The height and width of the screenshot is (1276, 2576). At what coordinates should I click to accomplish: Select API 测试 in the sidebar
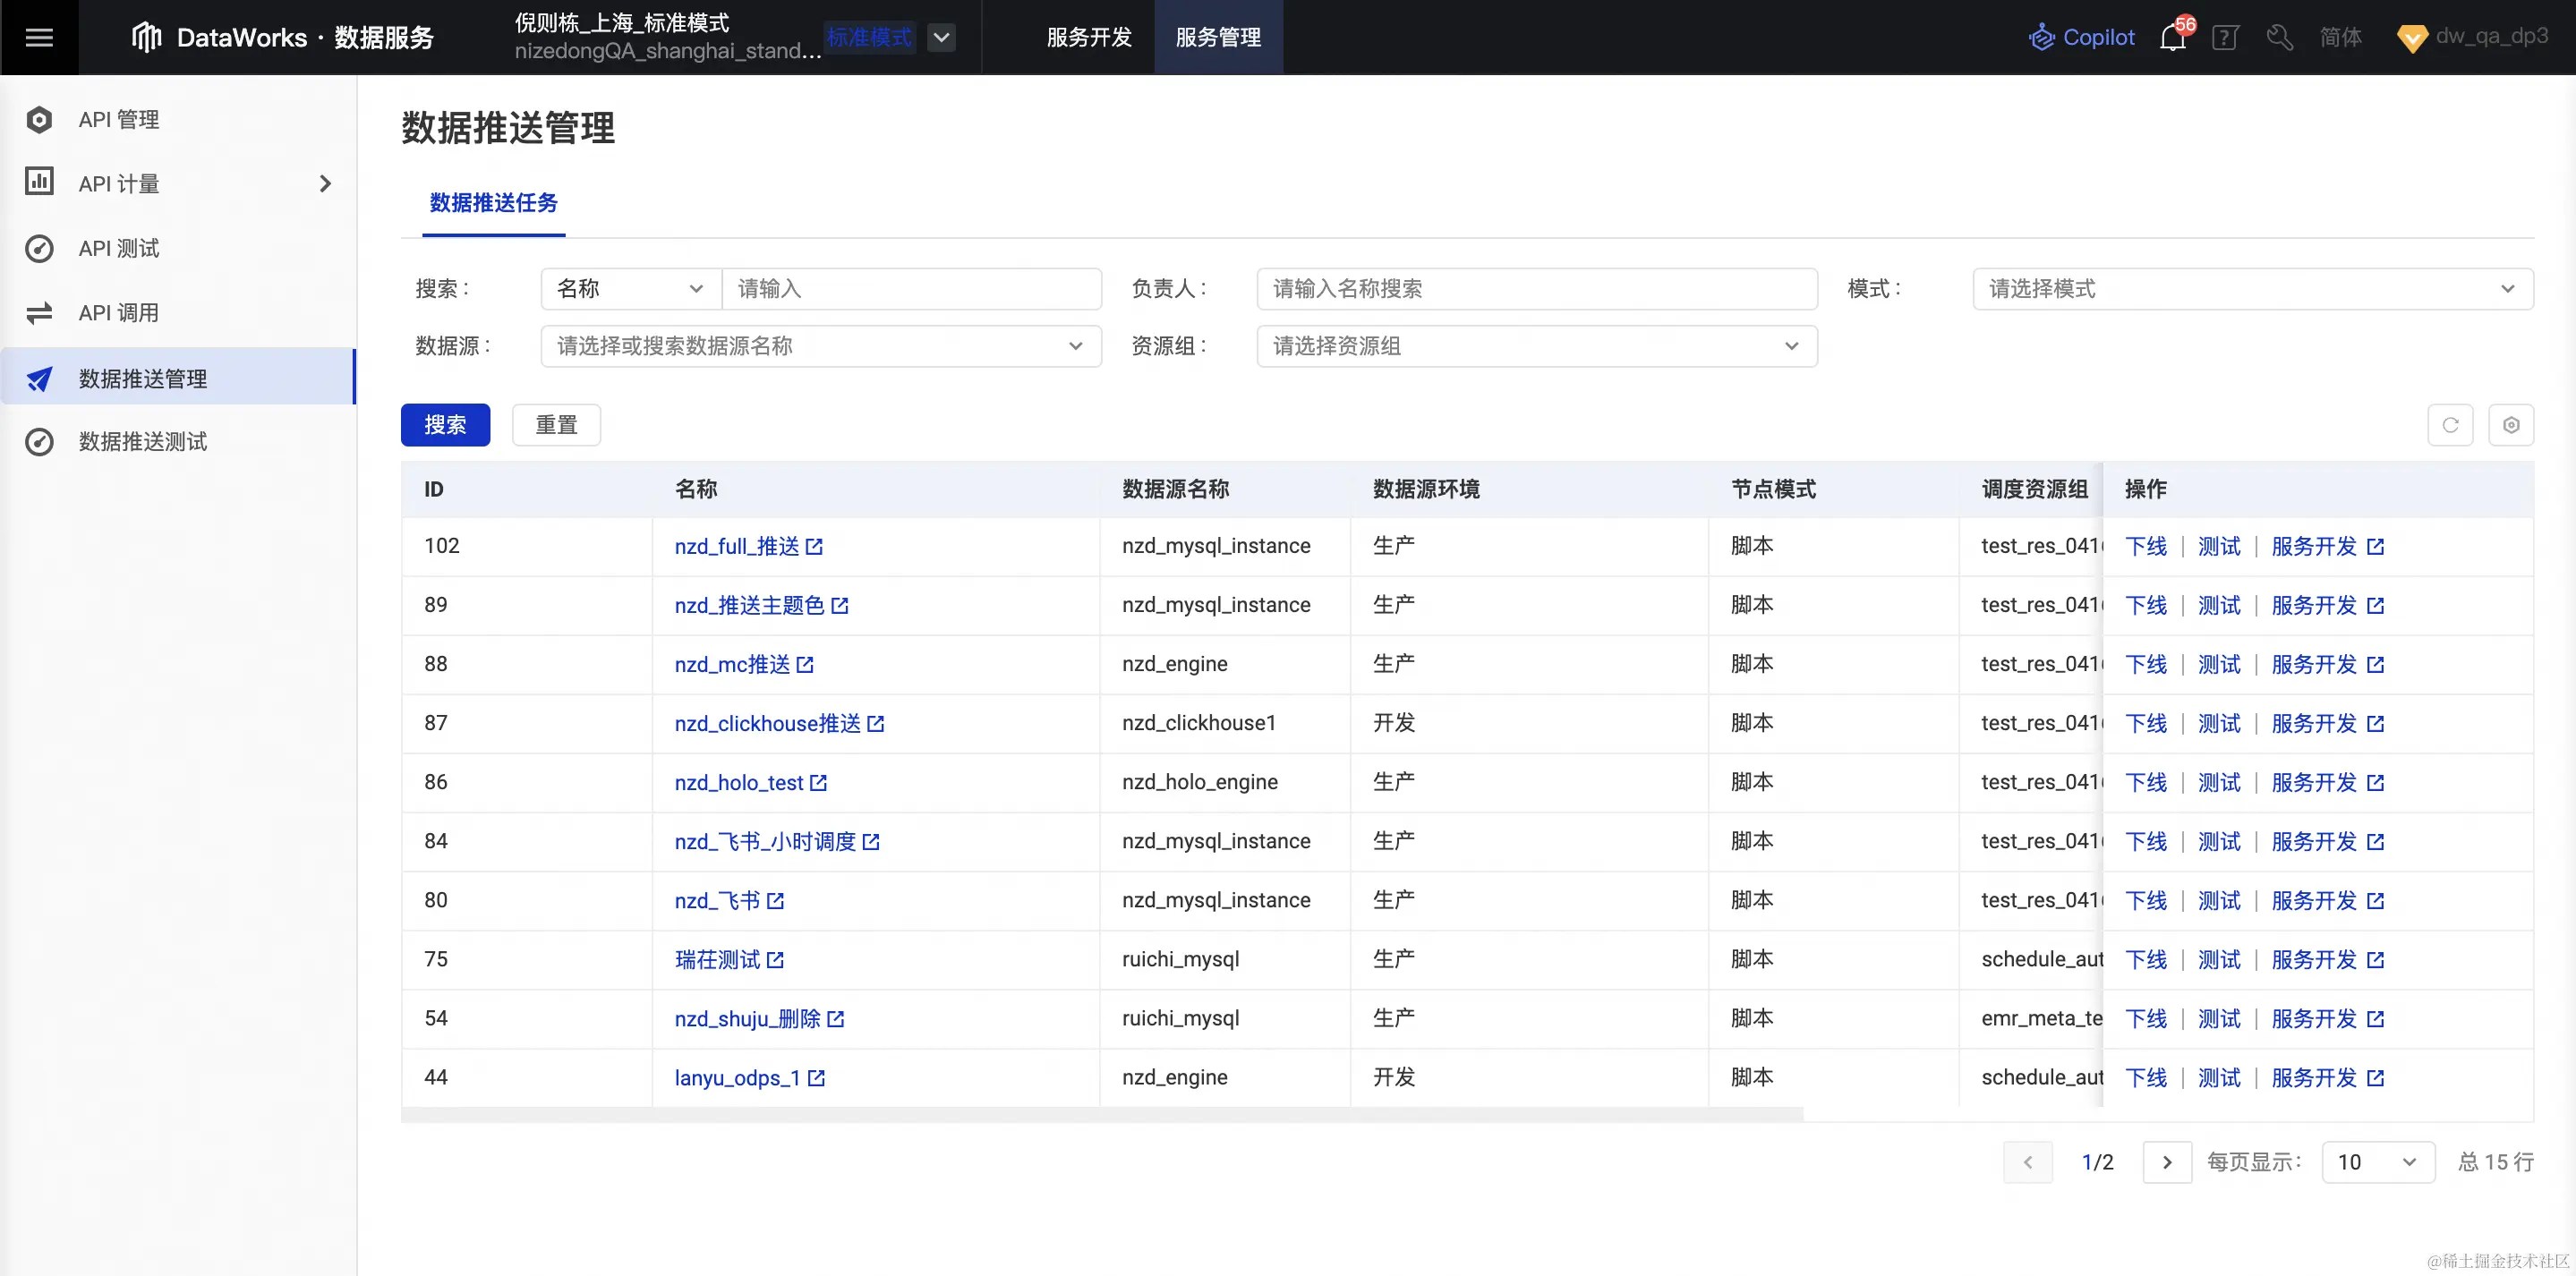(x=119, y=248)
